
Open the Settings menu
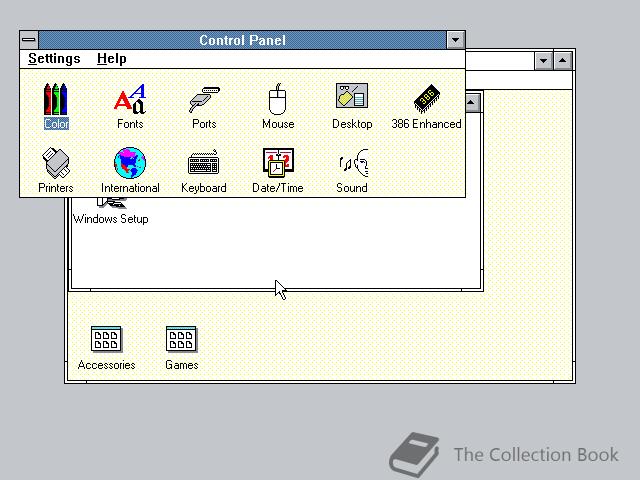(54, 59)
